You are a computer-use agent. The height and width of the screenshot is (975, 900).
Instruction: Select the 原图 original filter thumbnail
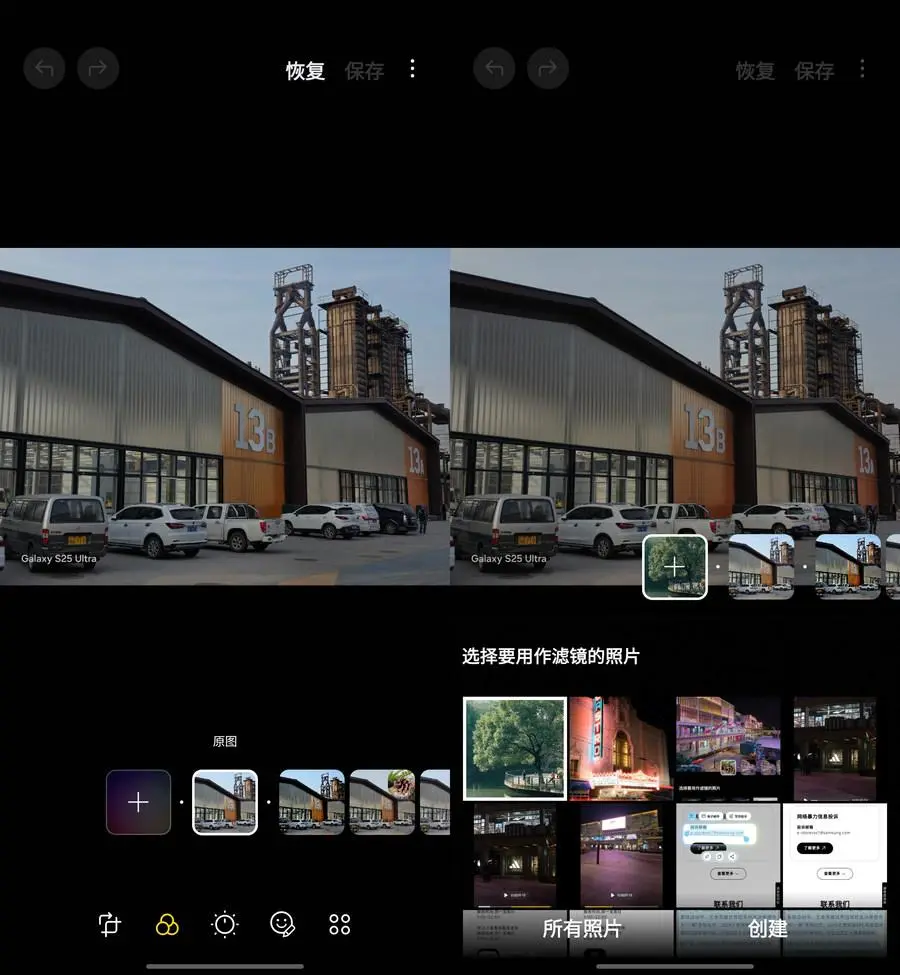pos(225,802)
